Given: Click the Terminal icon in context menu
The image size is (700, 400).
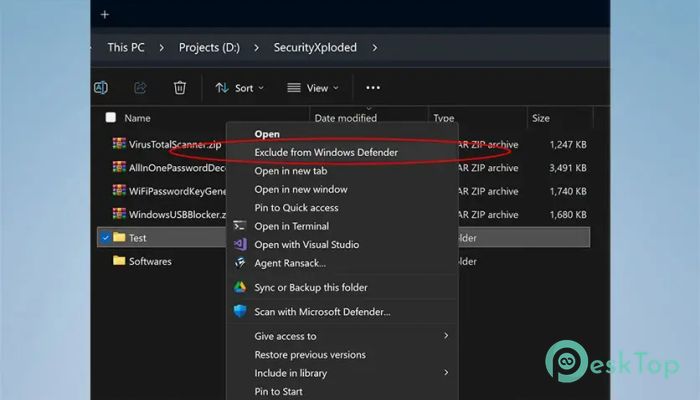Looking at the screenshot, I should tap(240, 226).
